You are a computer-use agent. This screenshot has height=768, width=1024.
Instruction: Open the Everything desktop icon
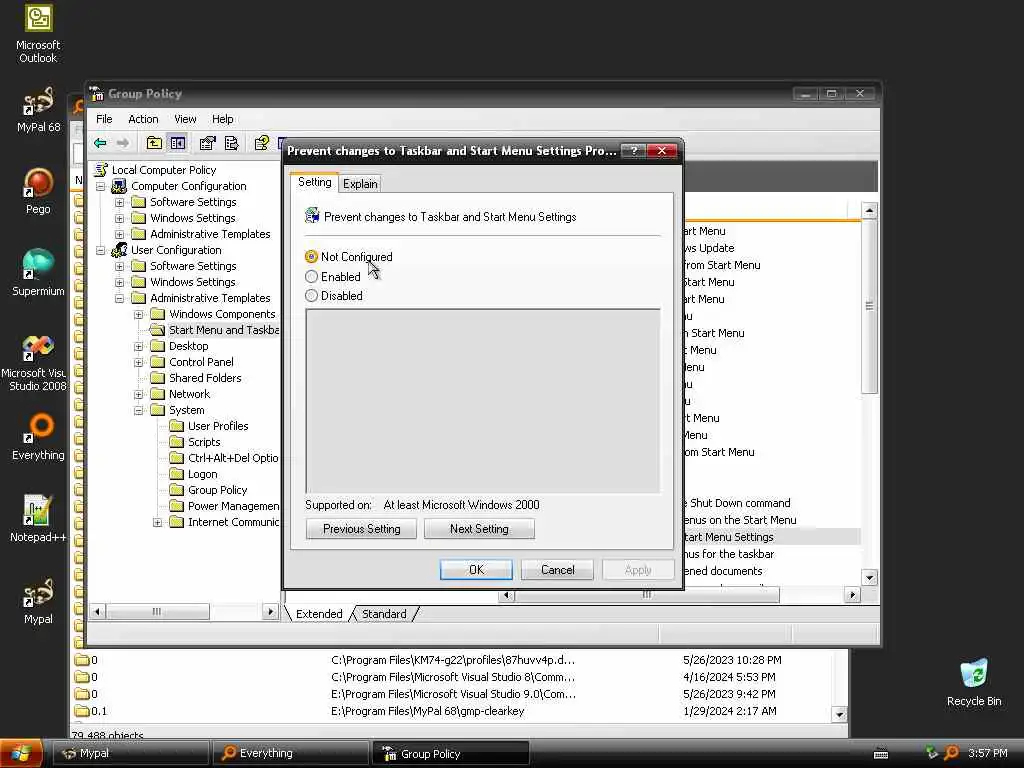(38, 437)
